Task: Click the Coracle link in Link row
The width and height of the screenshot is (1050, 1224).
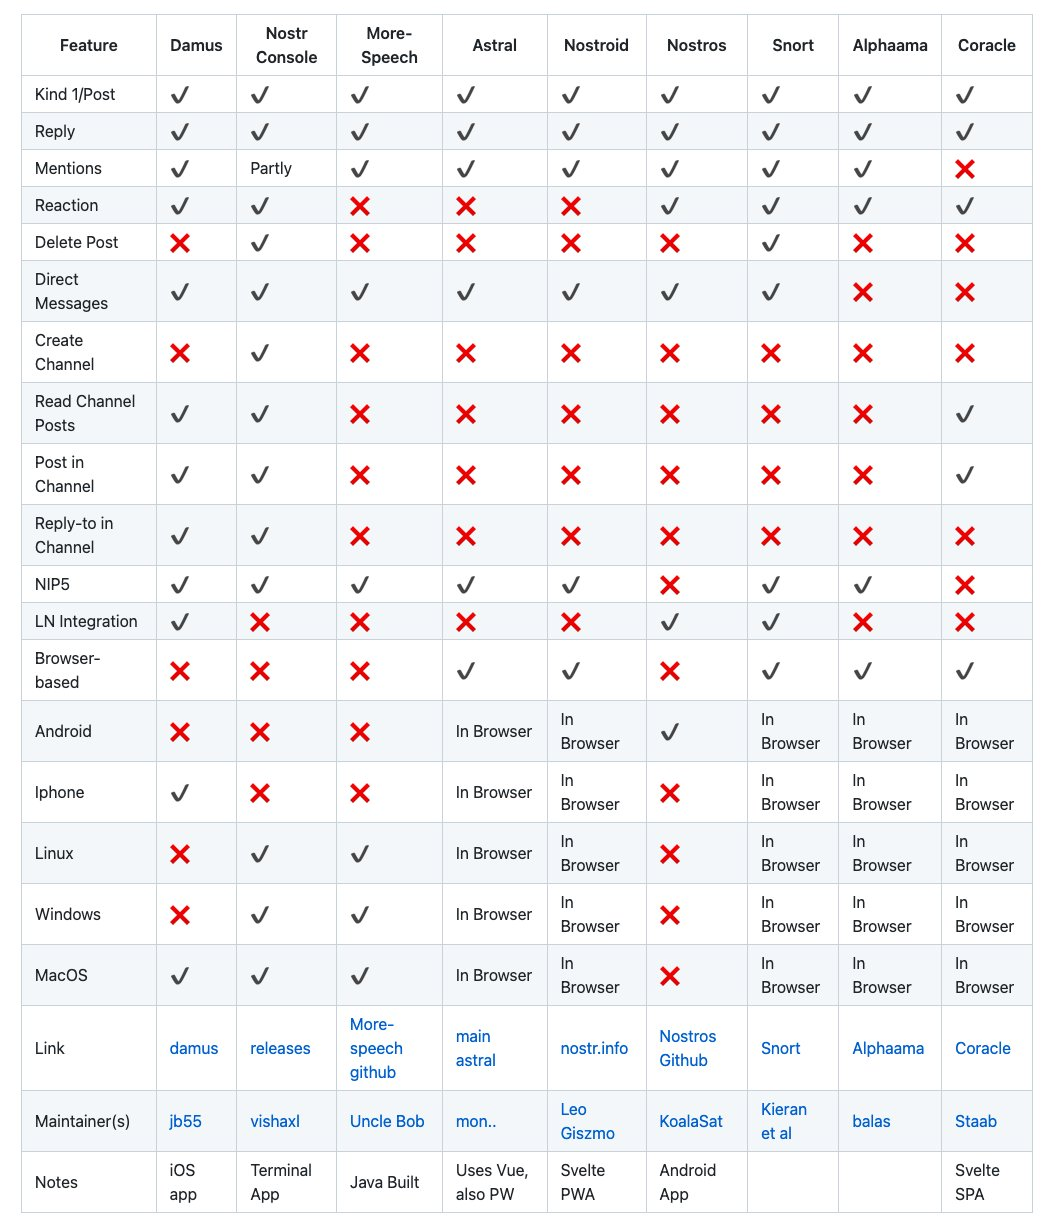Action: pyautogui.click(x=983, y=1048)
